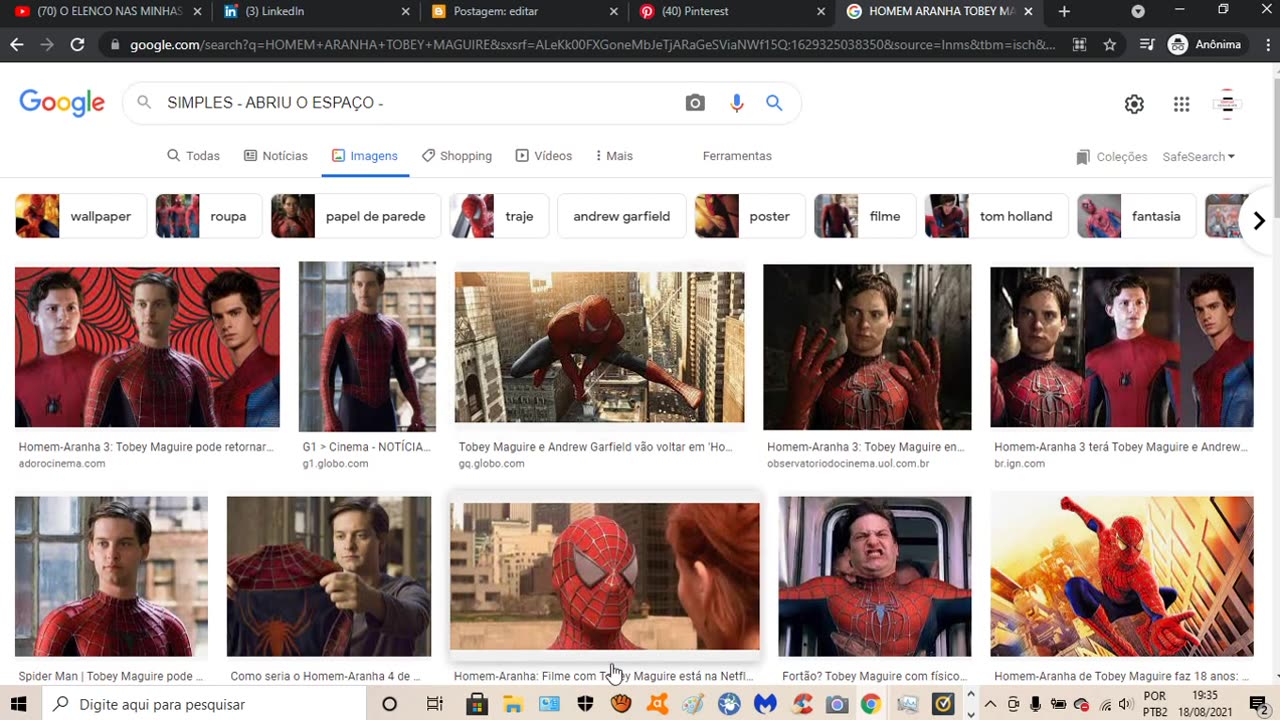
Task: Close the Pinterest browser tab
Action: (x=821, y=11)
